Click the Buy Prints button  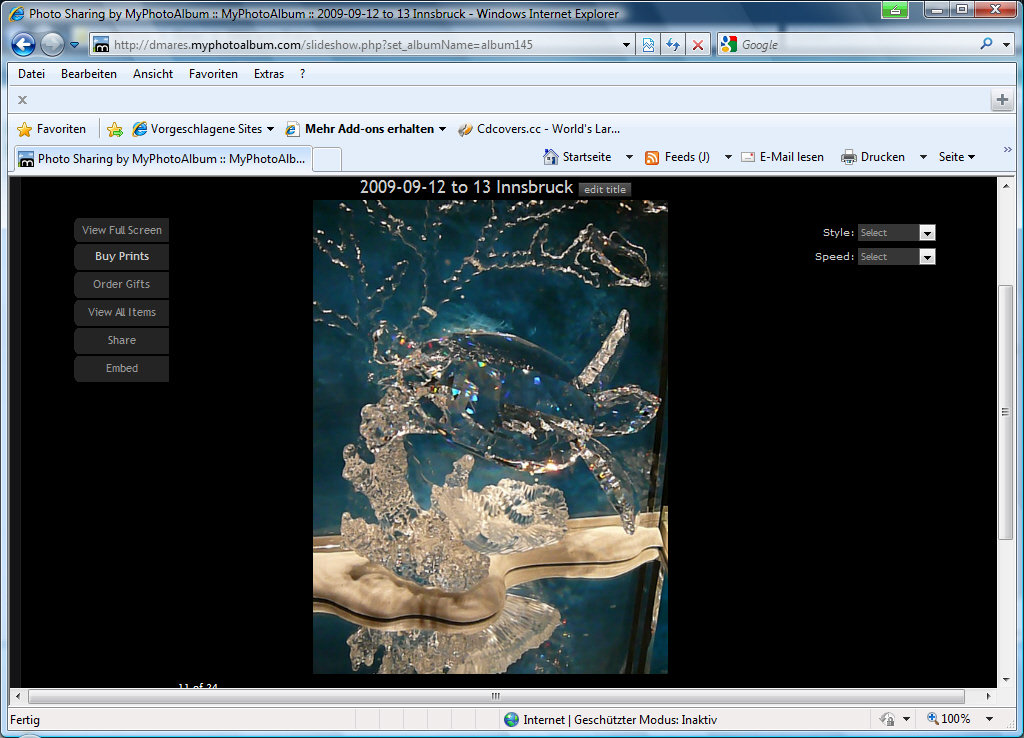pyautogui.click(x=122, y=257)
